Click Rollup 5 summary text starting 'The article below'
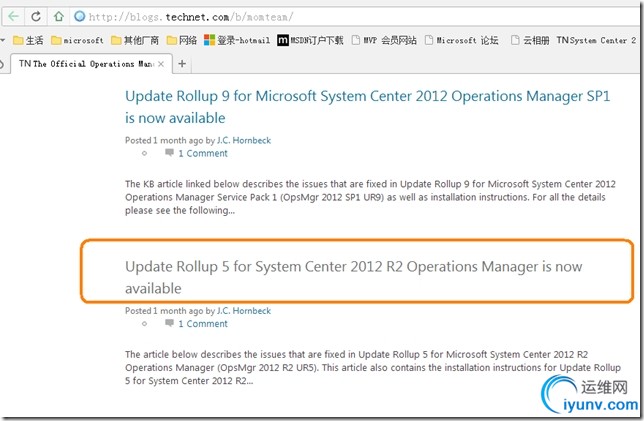This screenshot has height=421, width=644. coord(373,368)
